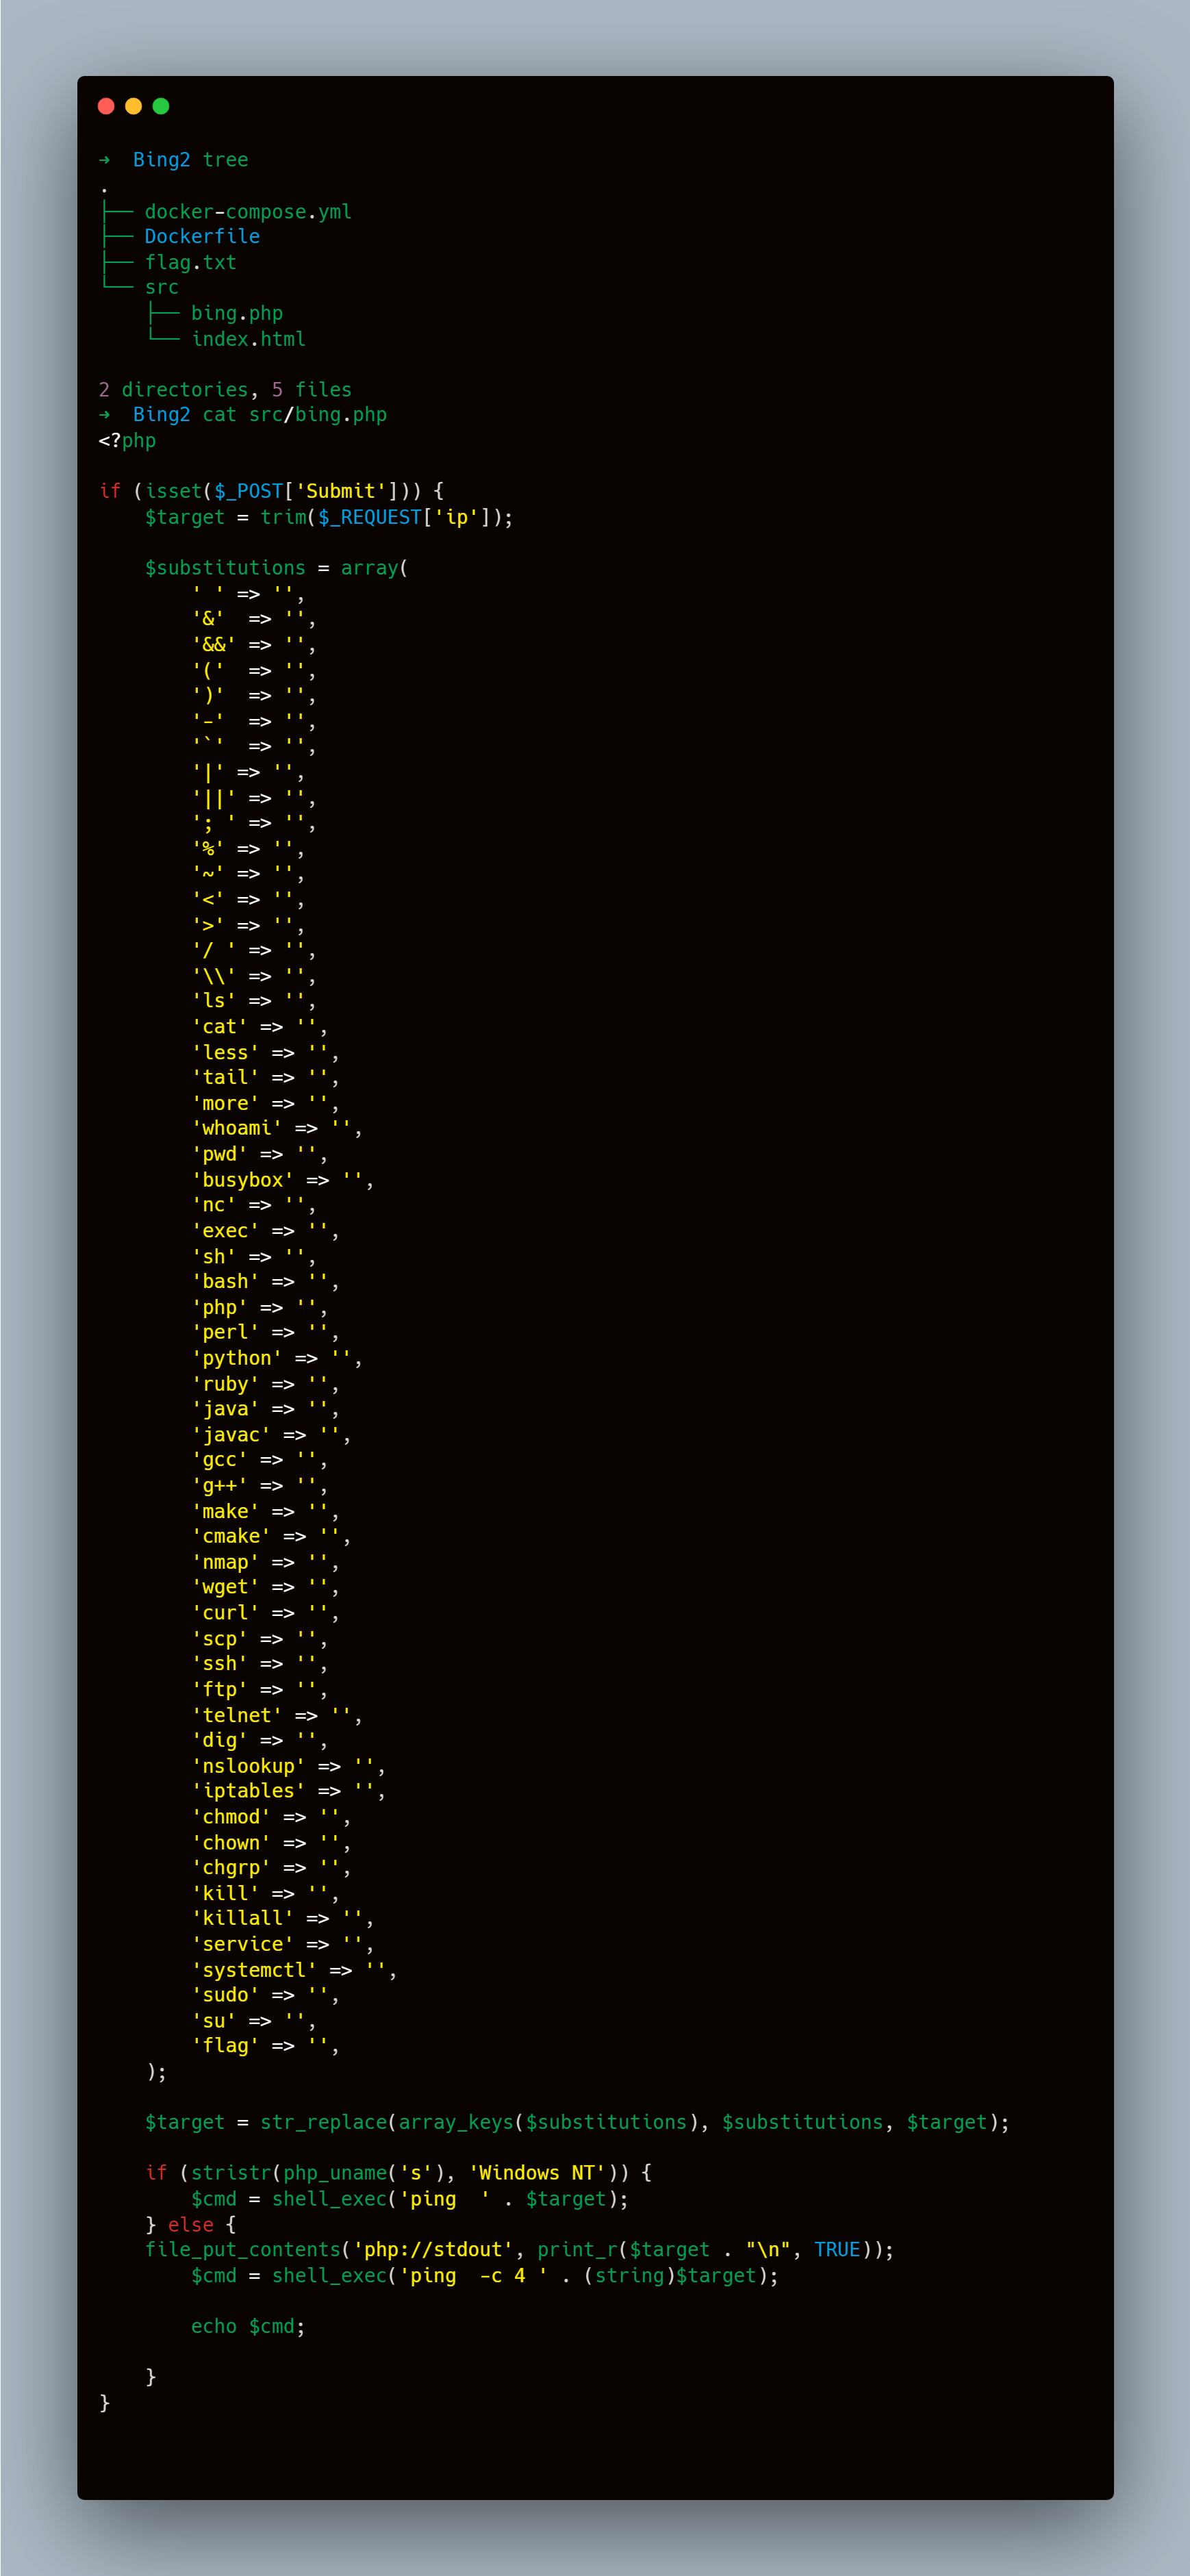The height and width of the screenshot is (2576, 1190).
Task: Click index.html under the src folder
Action: (248, 339)
